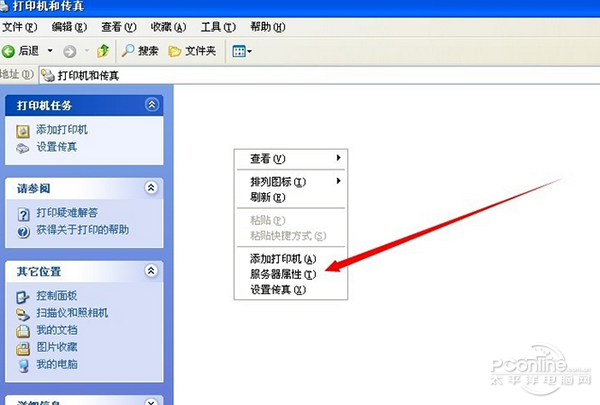Open the Views icon dropdown in toolbar
This screenshot has width=600, height=405.
tap(242, 51)
